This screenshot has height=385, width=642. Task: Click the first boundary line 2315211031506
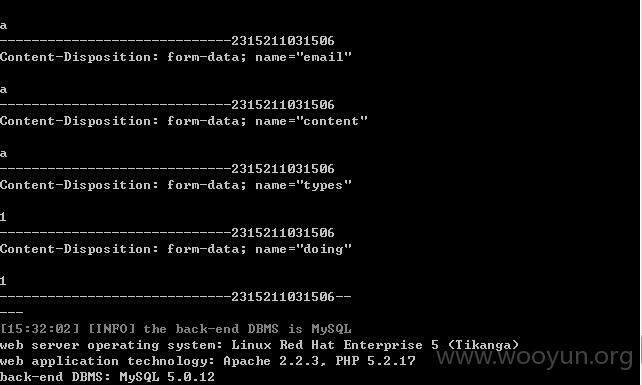167,41
